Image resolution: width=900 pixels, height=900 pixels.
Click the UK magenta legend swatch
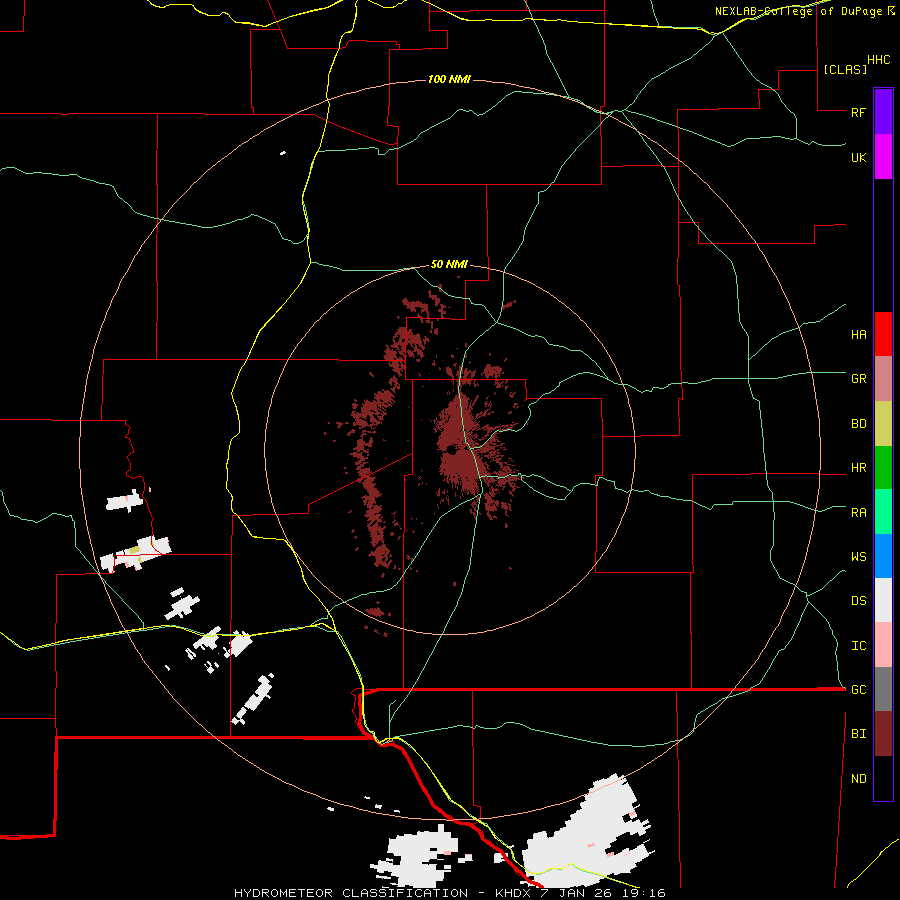(883, 157)
